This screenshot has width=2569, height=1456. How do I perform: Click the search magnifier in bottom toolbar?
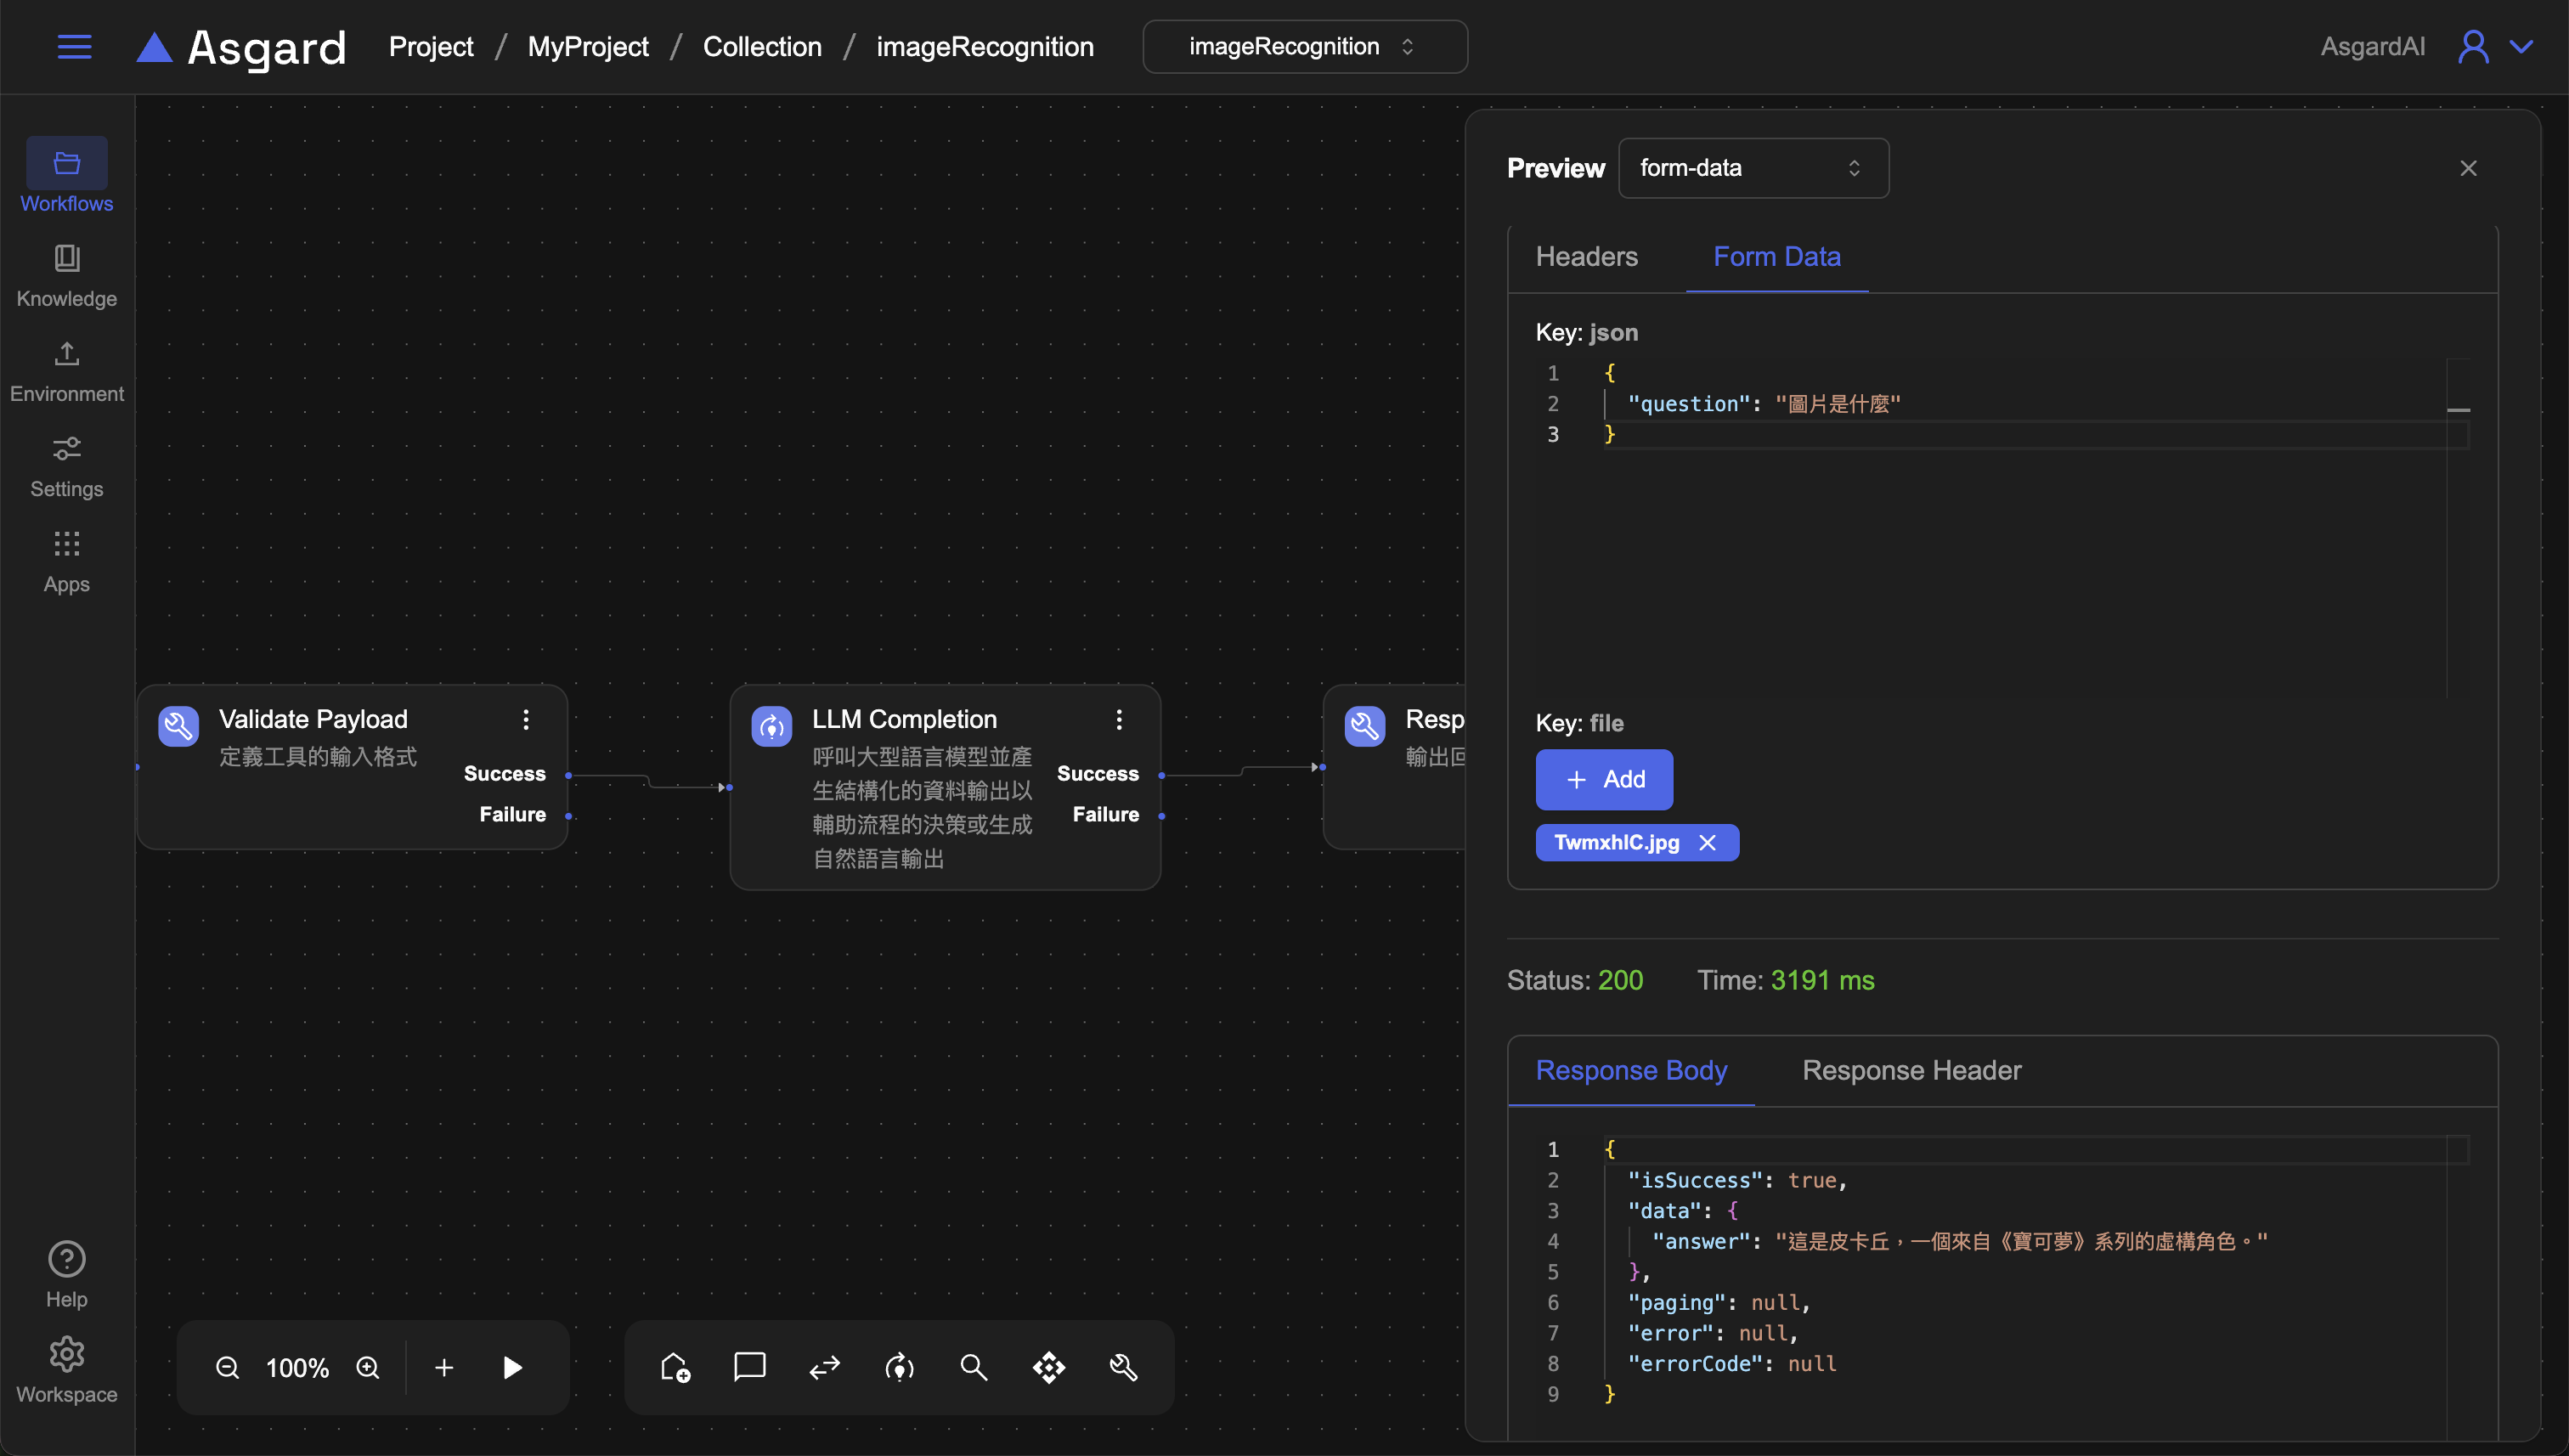973,1367
